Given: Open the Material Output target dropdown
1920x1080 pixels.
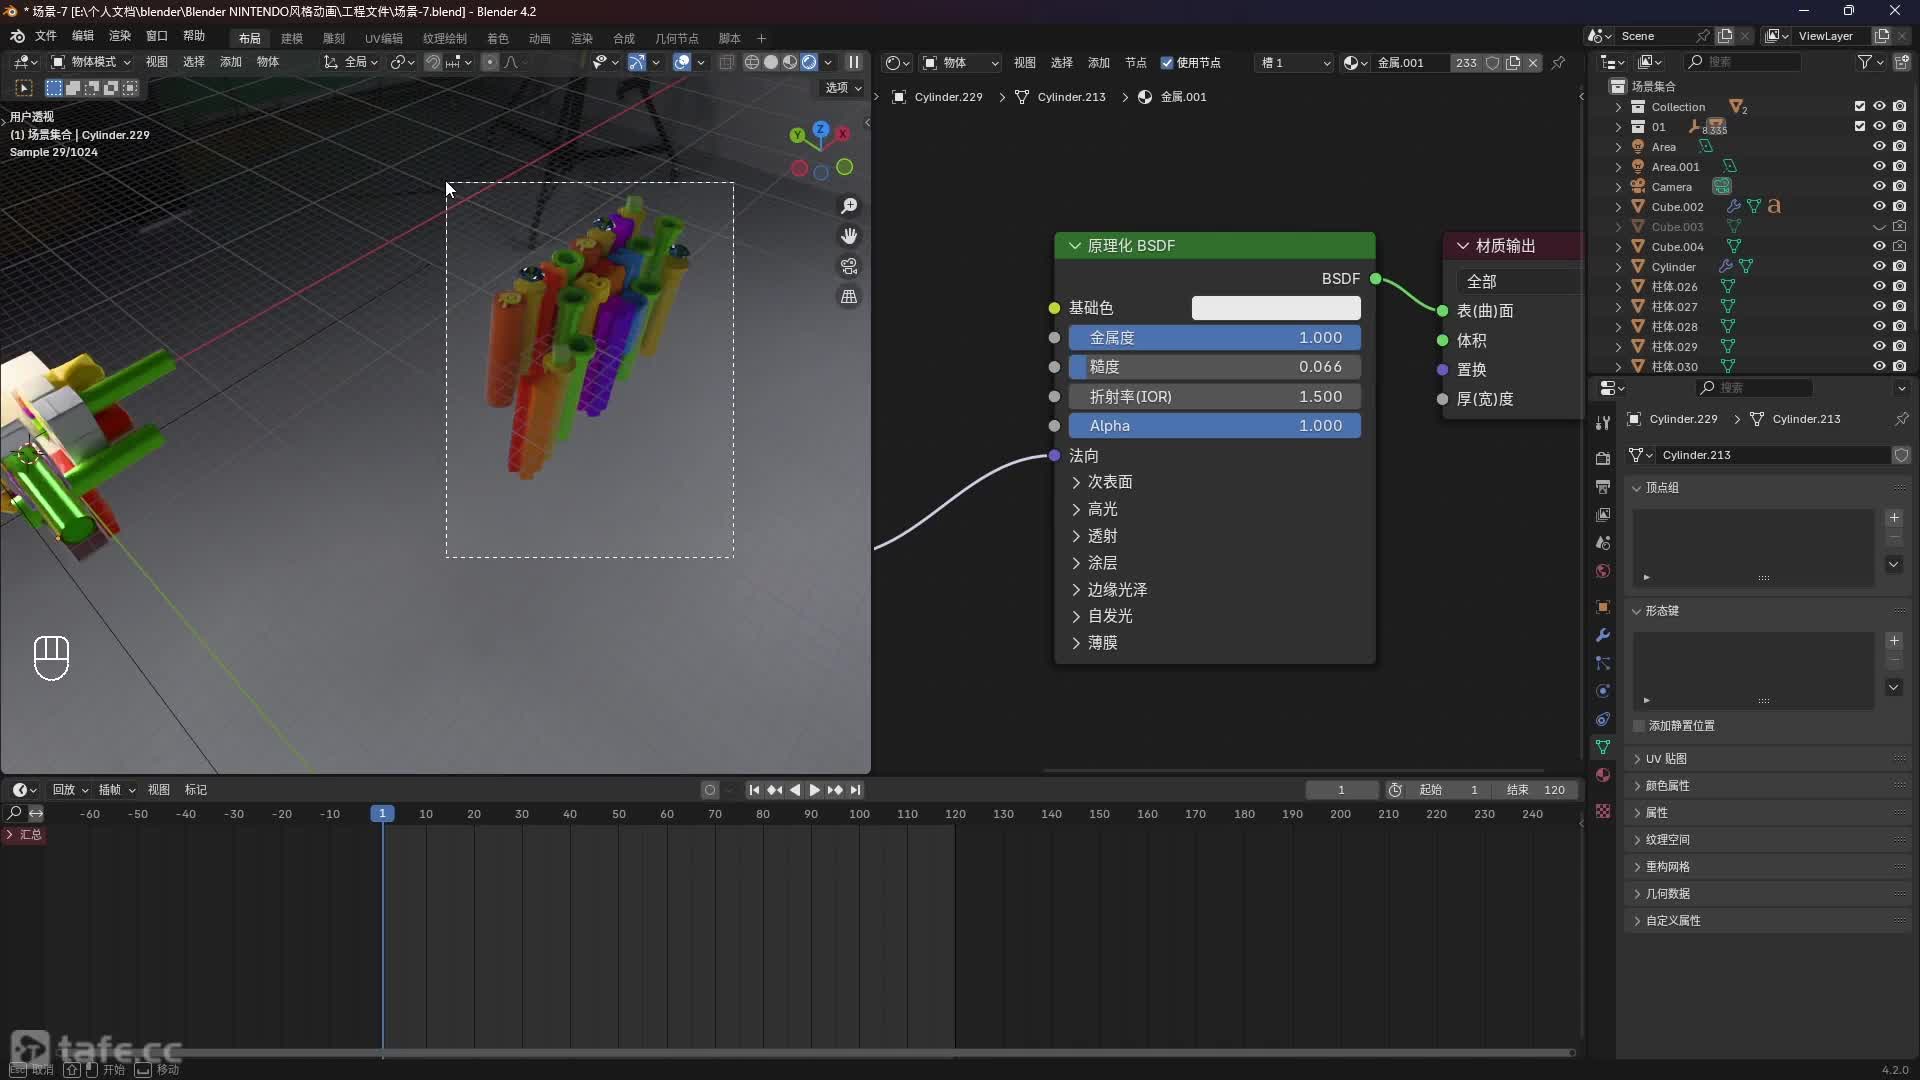Looking at the screenshot, I should pyautogui.click(x=1519, y=282).
